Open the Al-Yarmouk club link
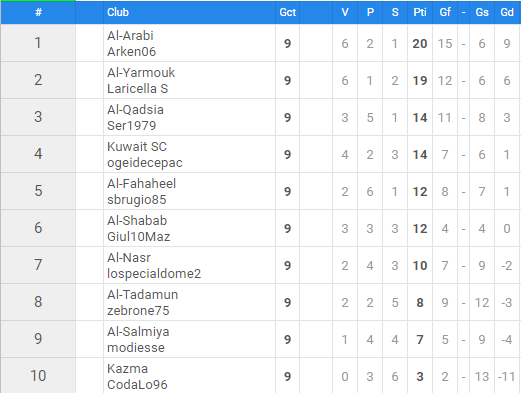The height and width of the screenshot is (393, 521). [x=141, y=72]
